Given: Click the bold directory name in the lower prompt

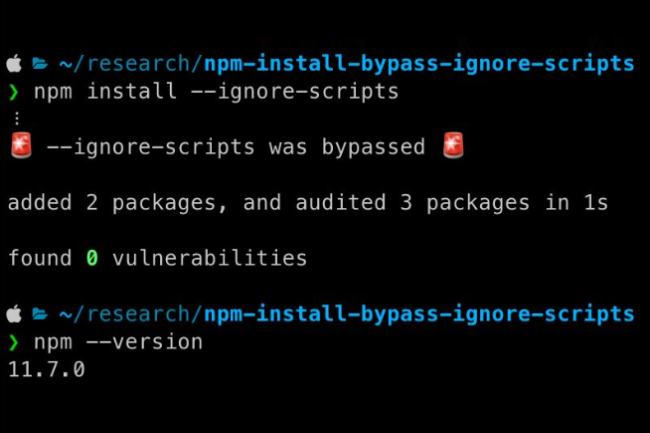Looking at the screenshot, I should point(418,314).
